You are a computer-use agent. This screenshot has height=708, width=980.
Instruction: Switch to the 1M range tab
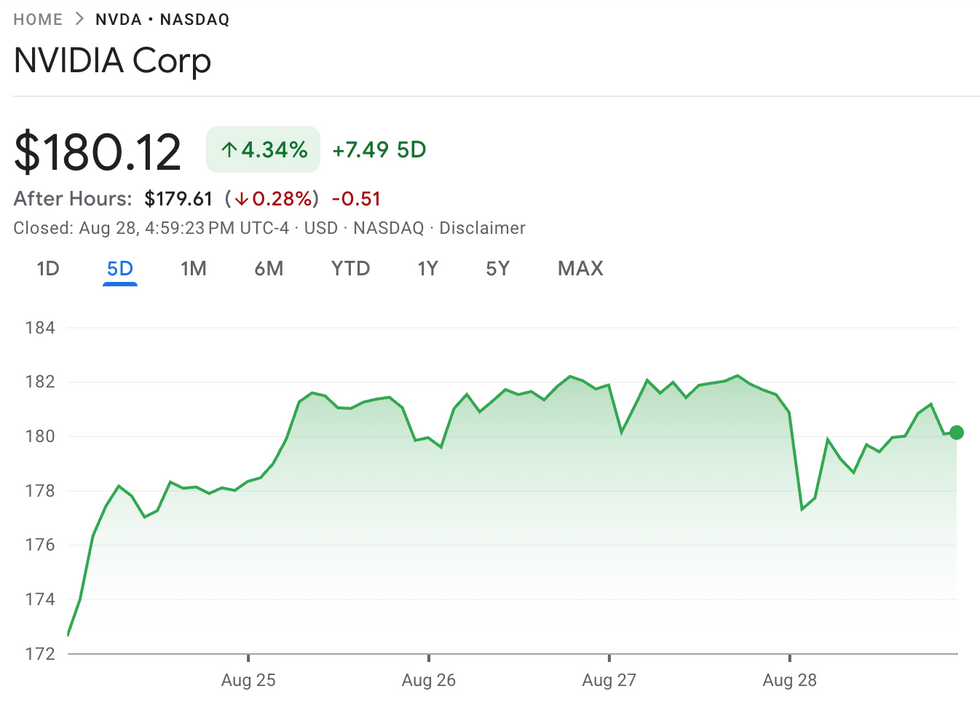(193, 268)
